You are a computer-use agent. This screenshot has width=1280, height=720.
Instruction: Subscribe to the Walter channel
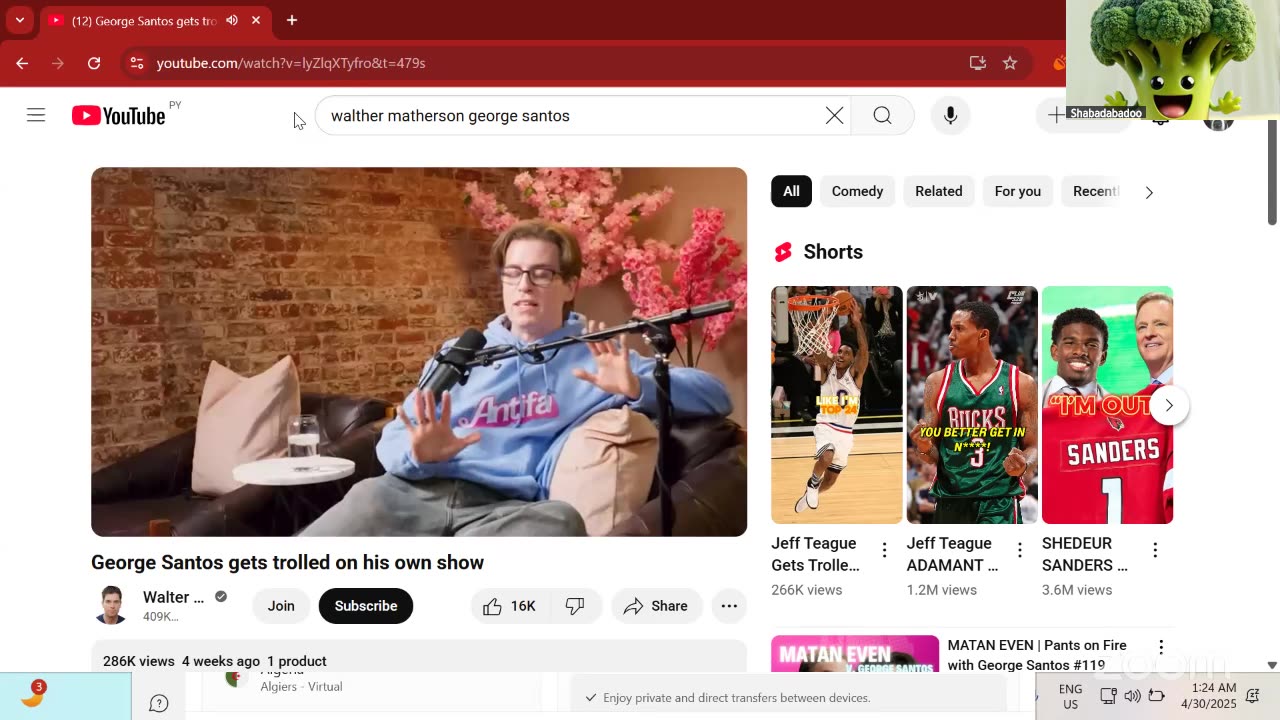pyautogui.click(x=366, y=606)
